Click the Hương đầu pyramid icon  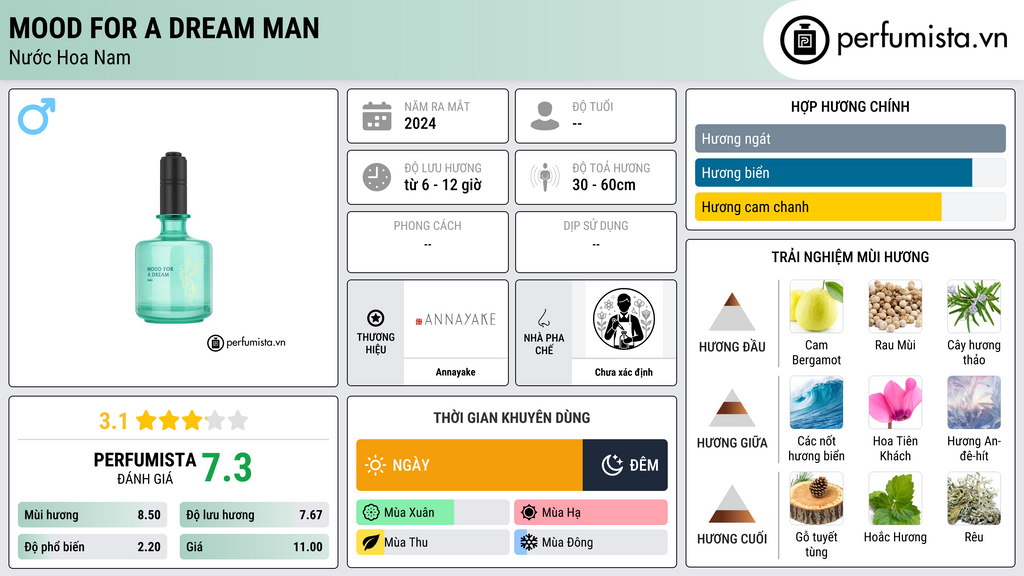(732, 312)
